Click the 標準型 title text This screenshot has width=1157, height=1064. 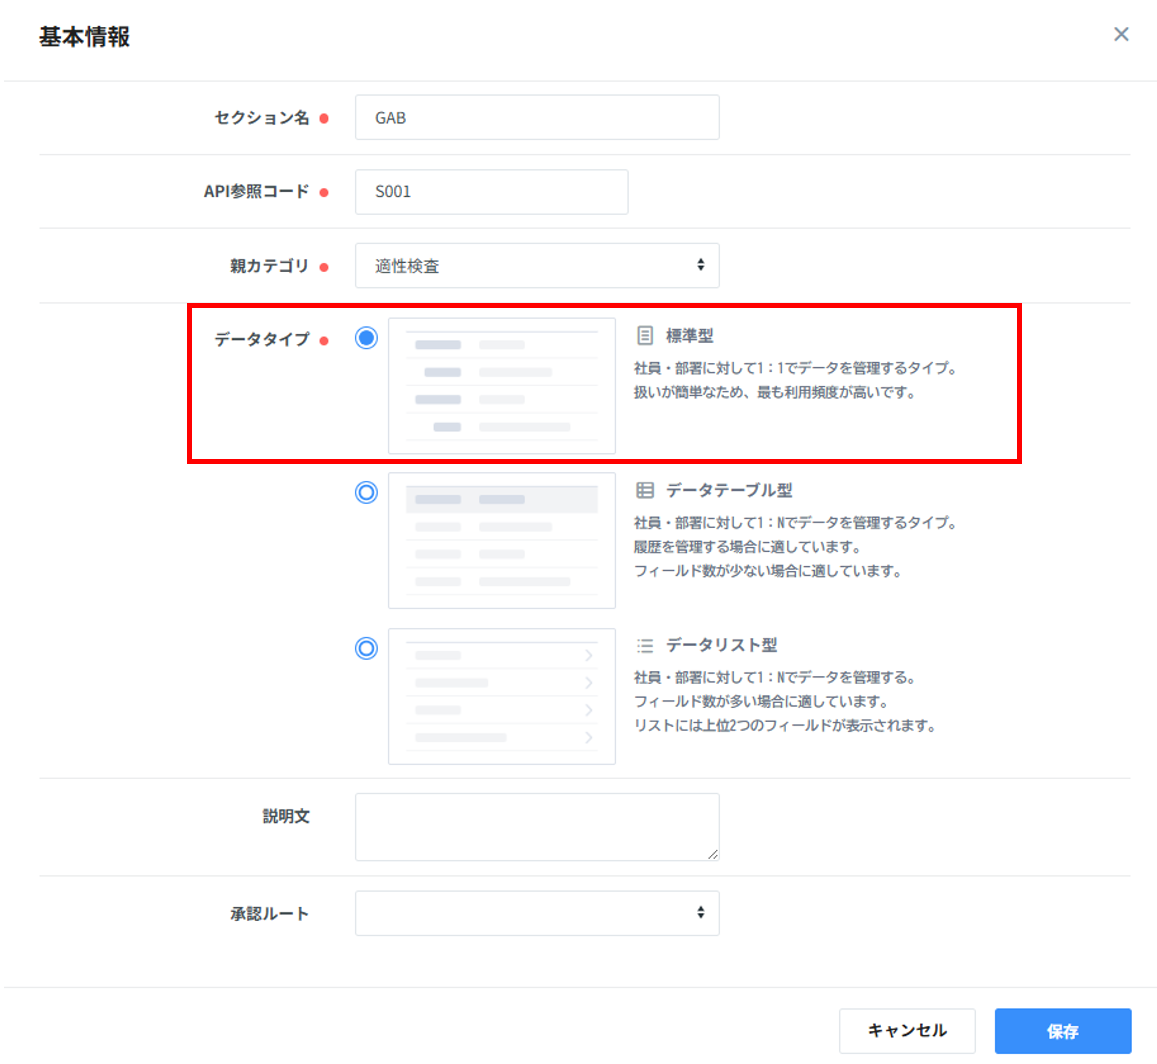coord(690,336)
